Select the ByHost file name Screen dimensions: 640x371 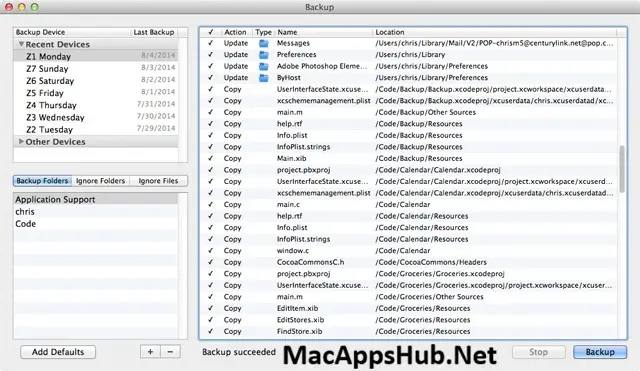(289, 78)
